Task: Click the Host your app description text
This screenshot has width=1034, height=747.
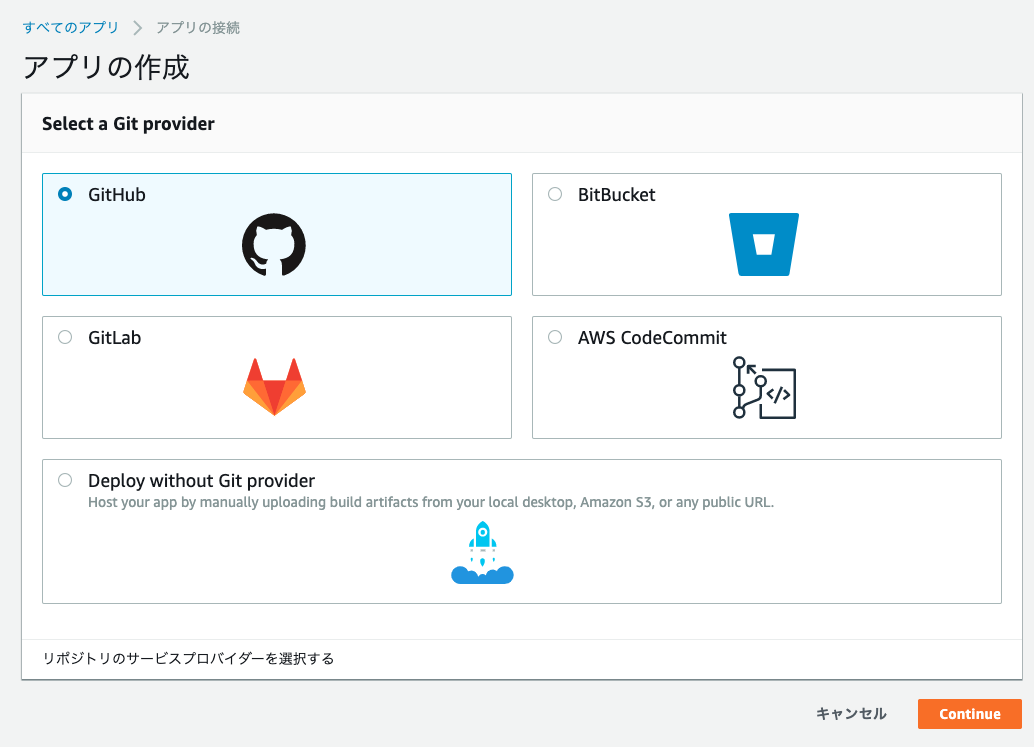Action: 431,502
